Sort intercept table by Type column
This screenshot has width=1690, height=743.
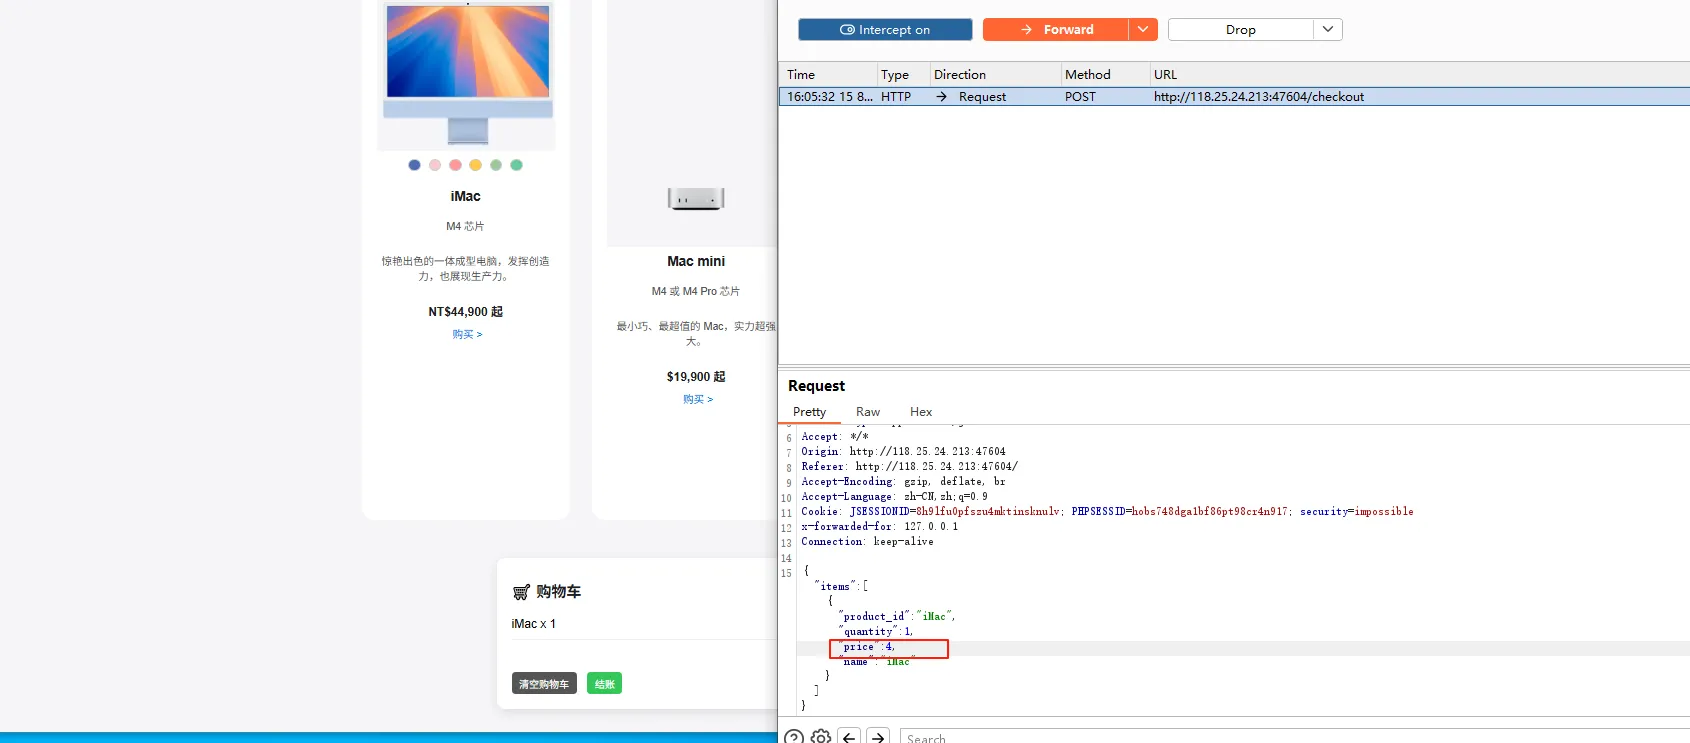(x=895, y=75)
